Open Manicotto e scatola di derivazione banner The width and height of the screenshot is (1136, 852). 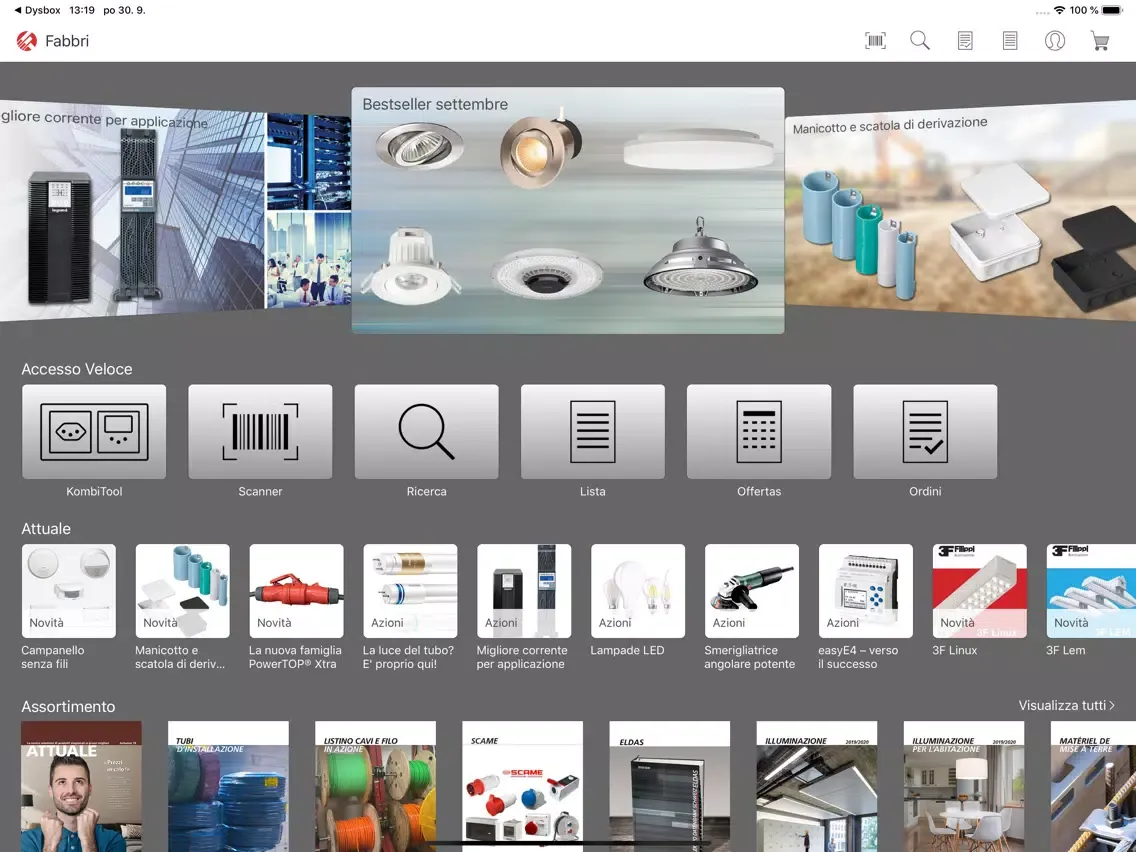pyautogui.click(x=960, y=210)
